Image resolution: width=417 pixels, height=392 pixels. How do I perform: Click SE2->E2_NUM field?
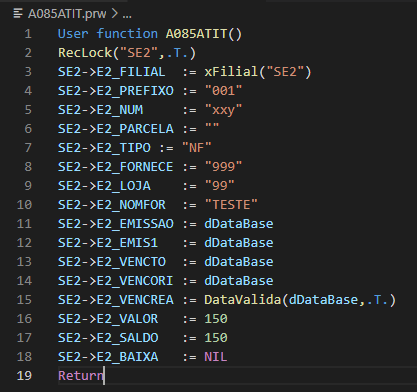pyautogui.click(x=100, y=110)
